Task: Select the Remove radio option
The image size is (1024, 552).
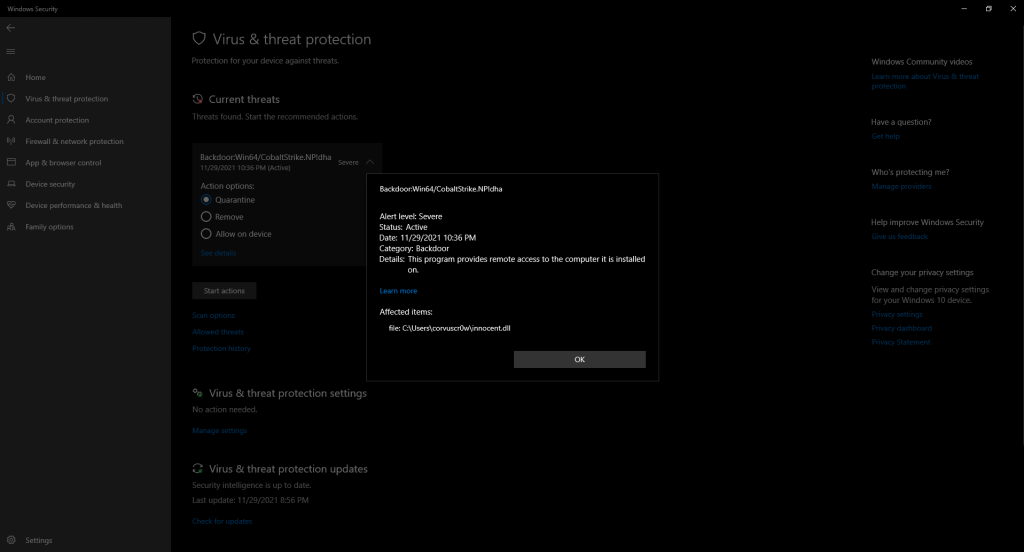Action: tap(207, 216)
